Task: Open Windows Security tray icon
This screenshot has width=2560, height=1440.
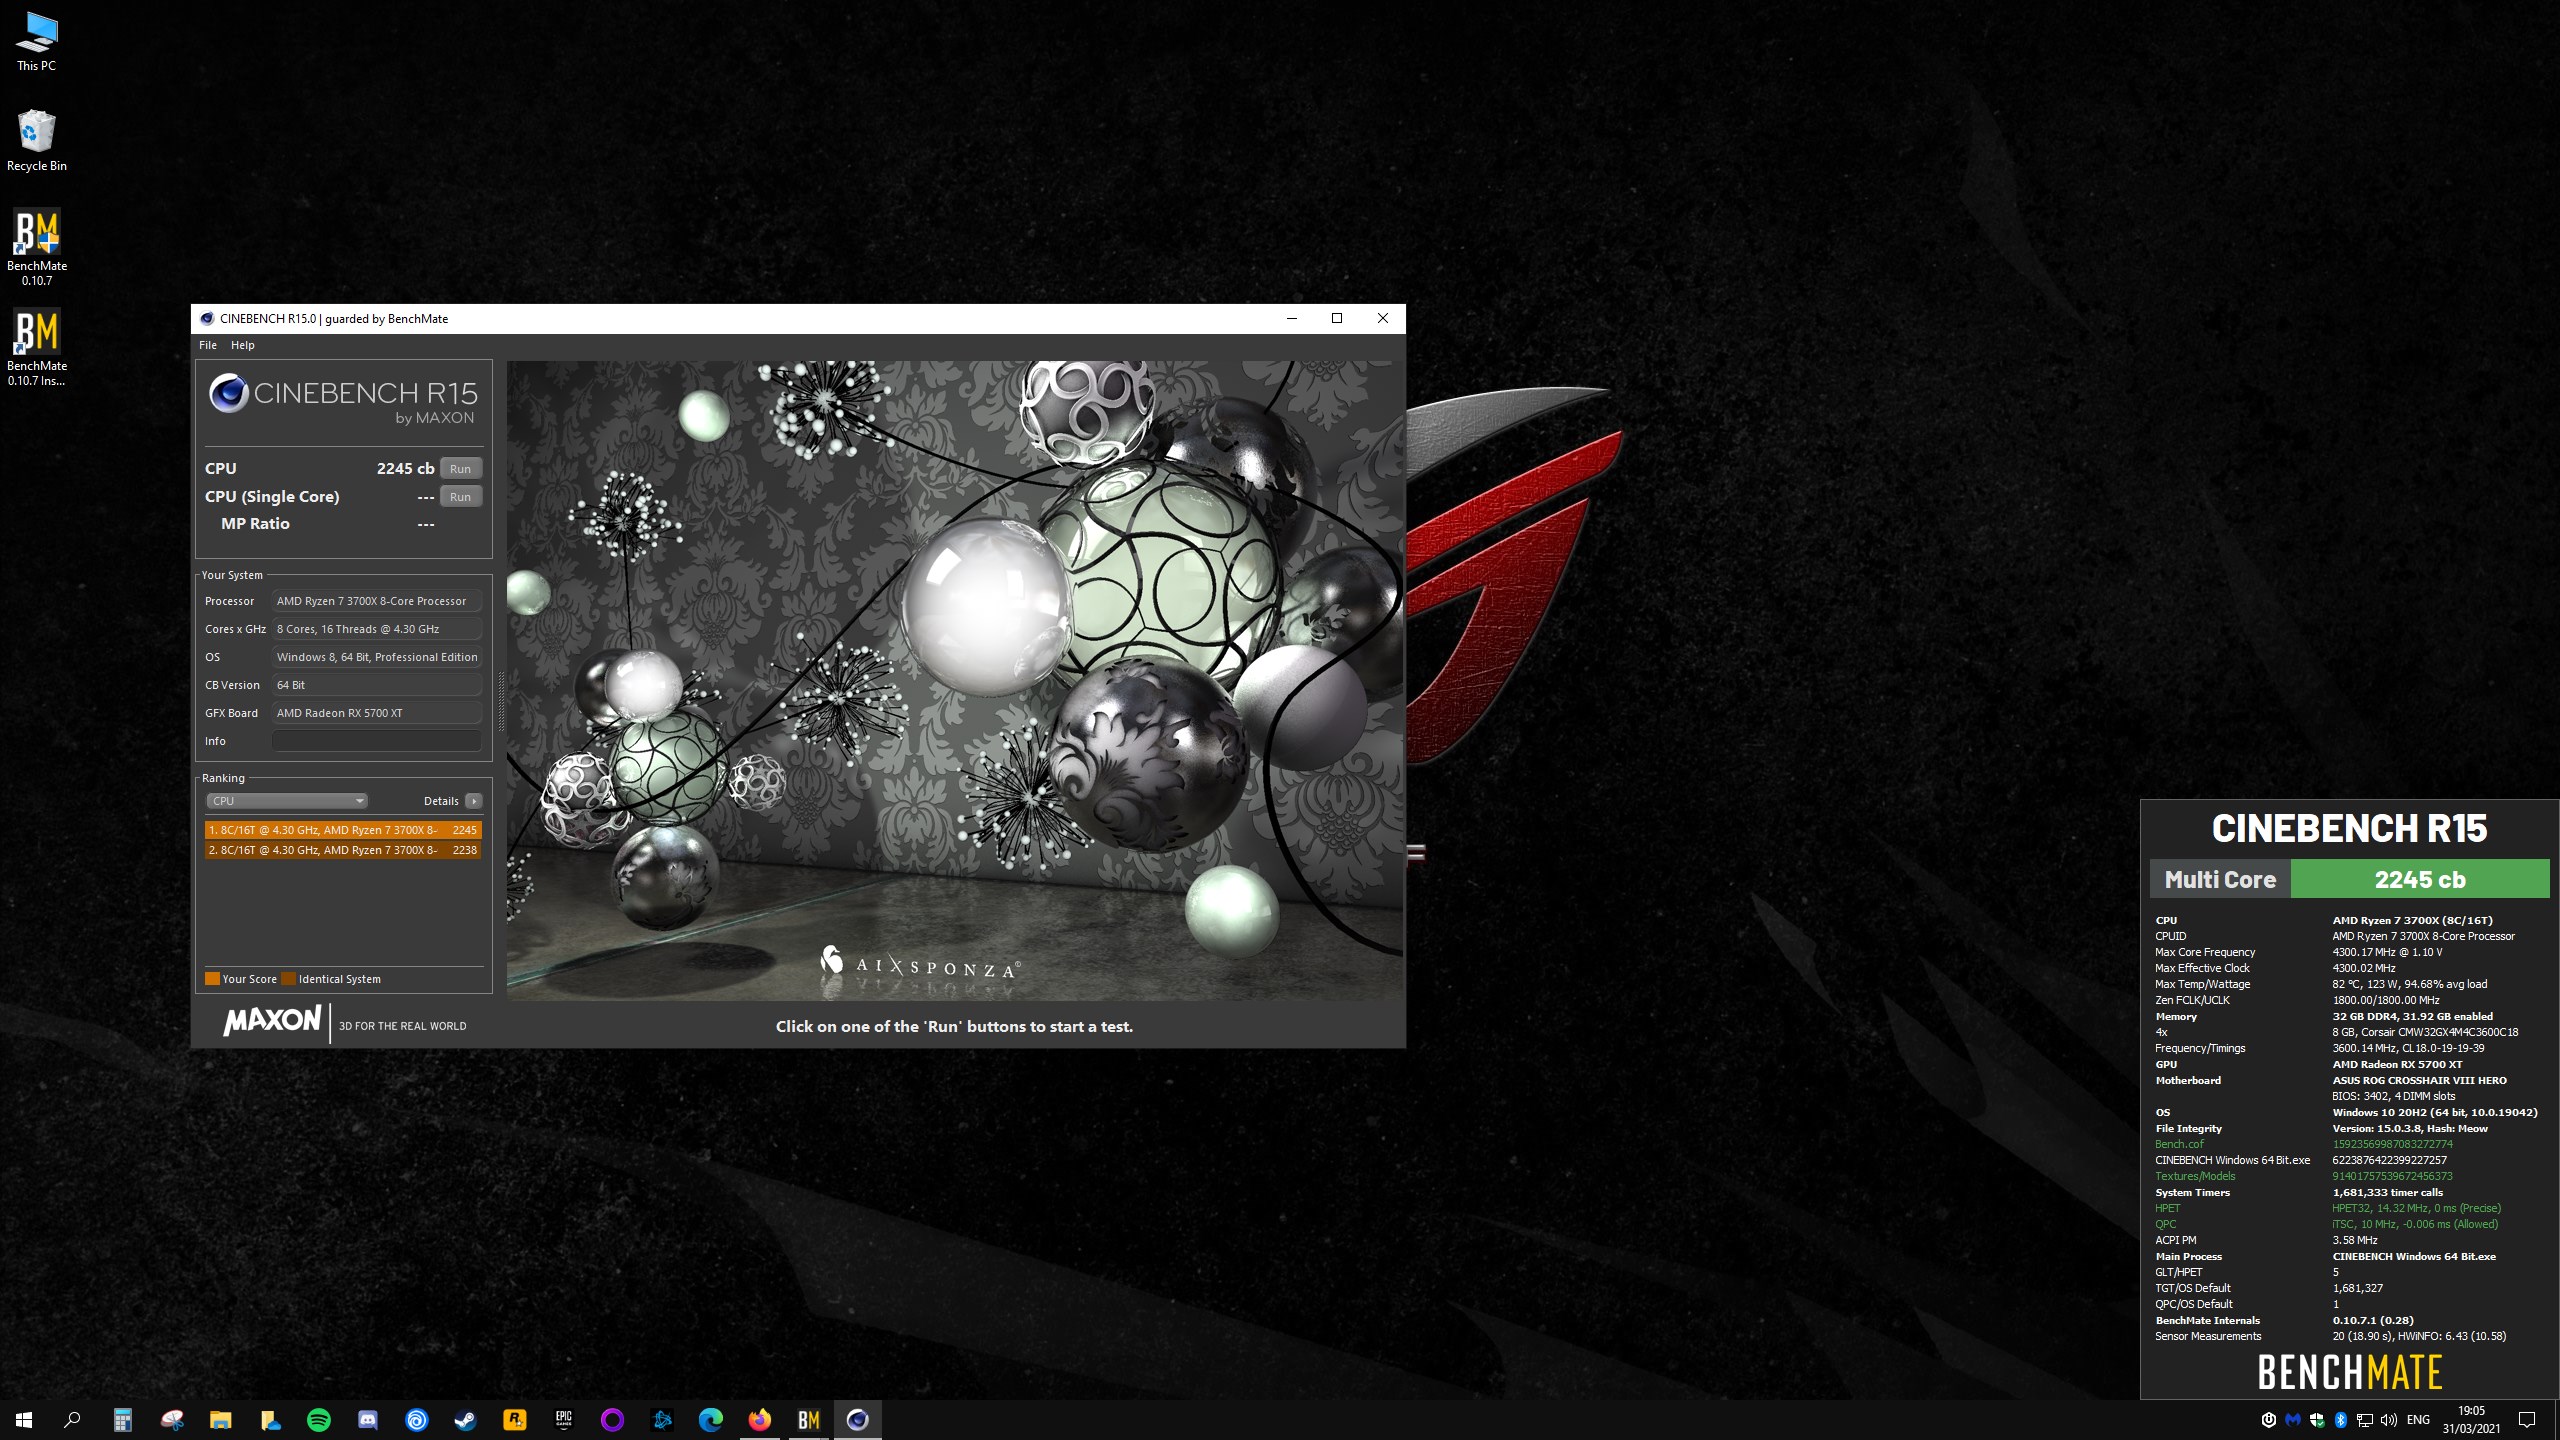Action: coord(2317,1420)
